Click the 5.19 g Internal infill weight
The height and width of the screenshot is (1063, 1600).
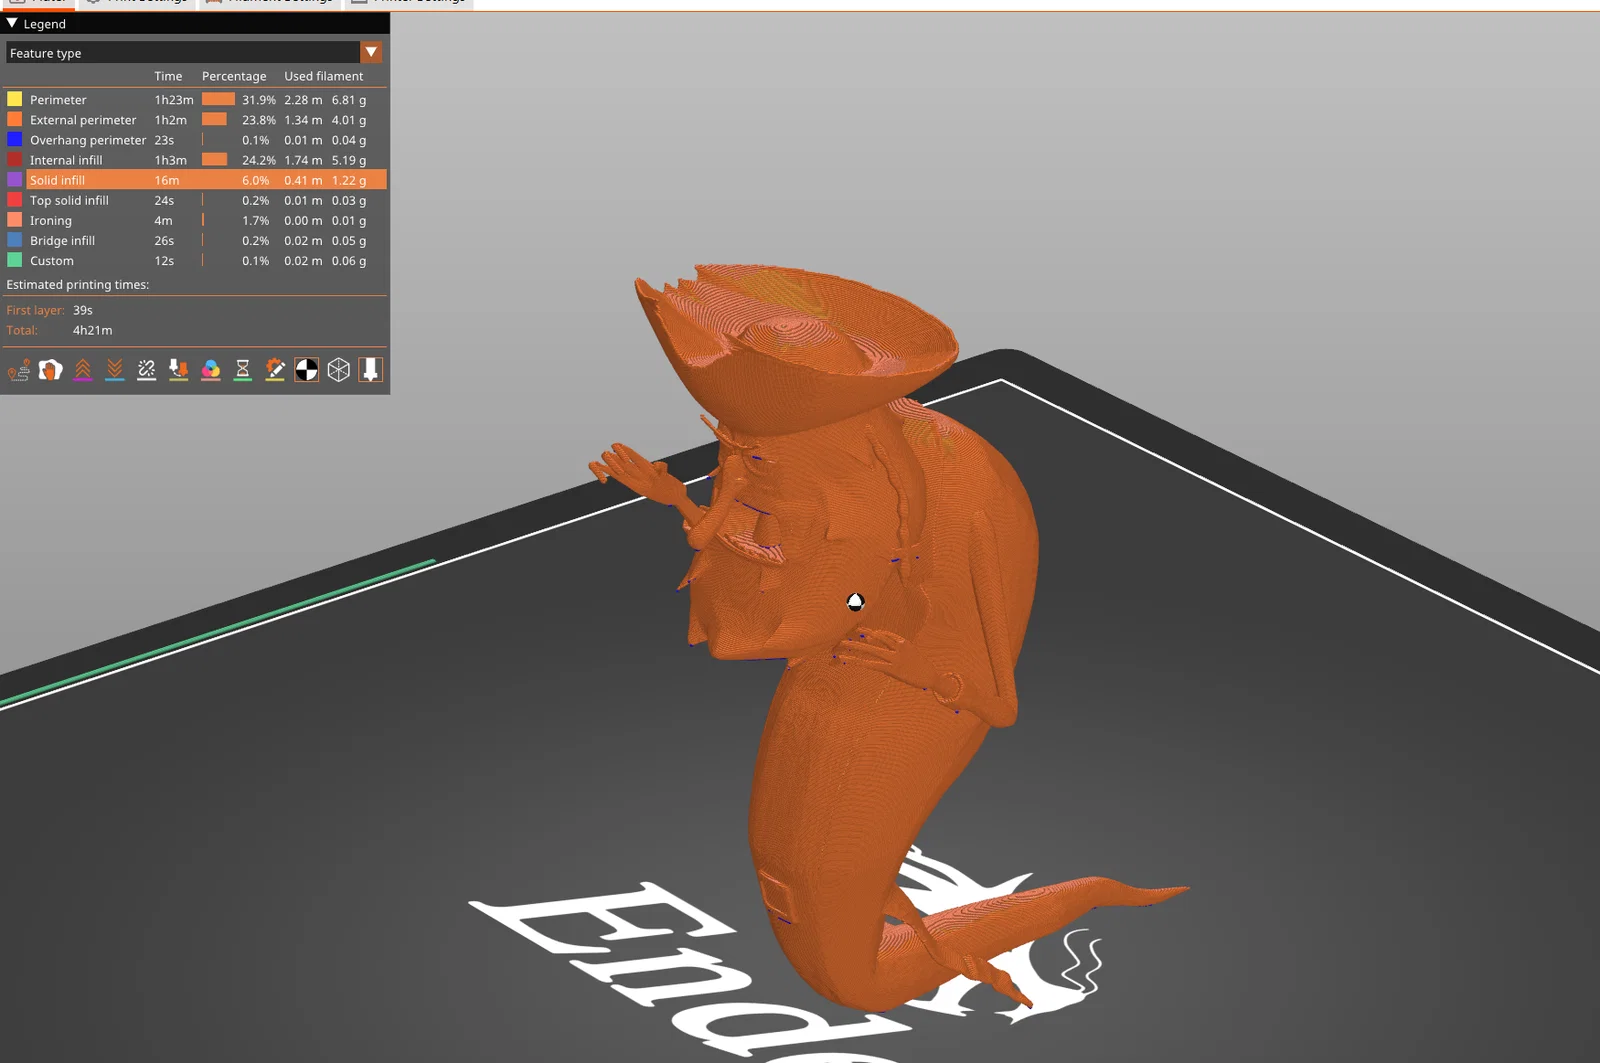349,160
